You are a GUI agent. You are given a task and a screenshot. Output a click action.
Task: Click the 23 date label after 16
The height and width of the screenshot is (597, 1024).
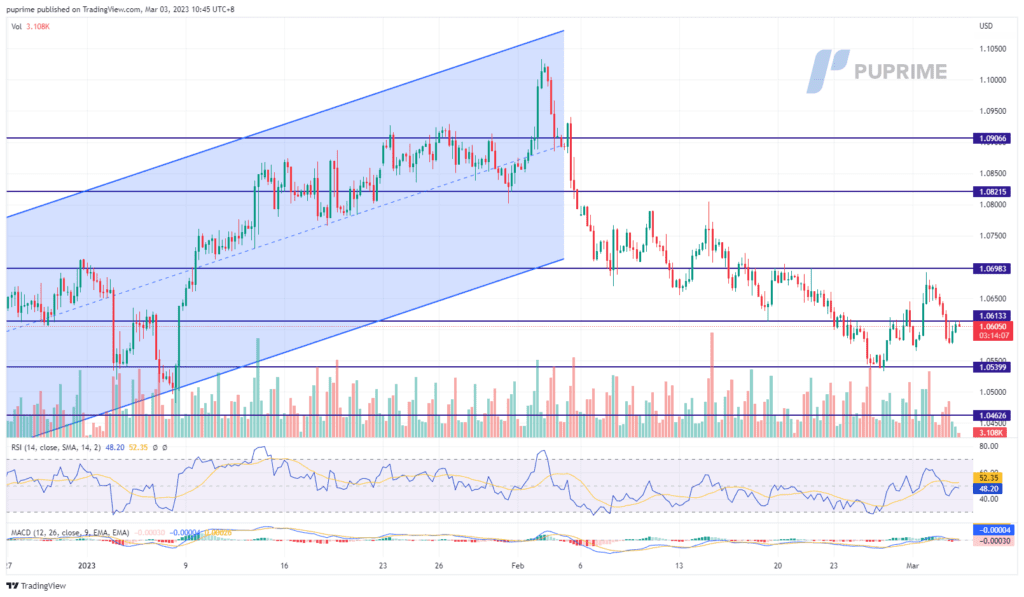tap(383, 566)
